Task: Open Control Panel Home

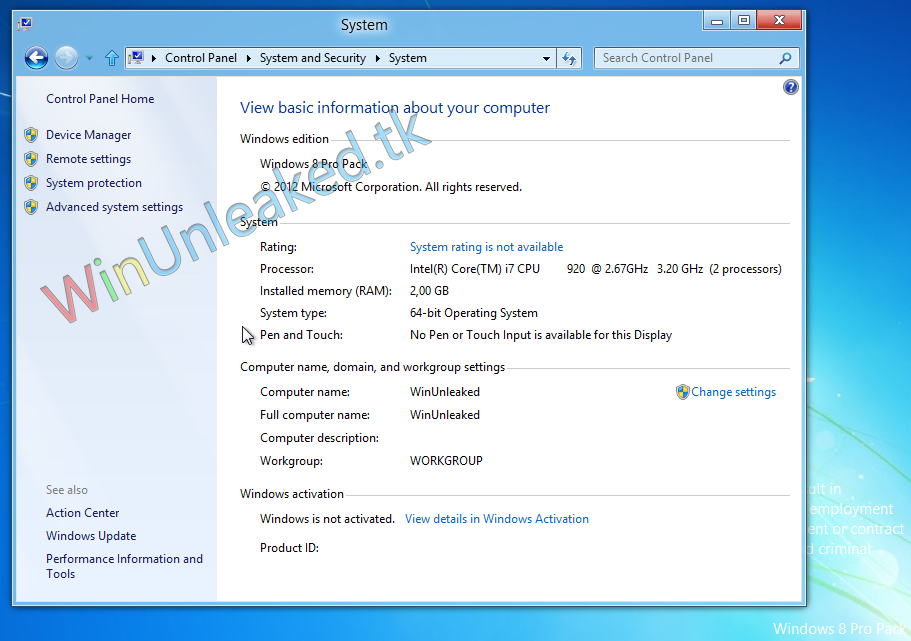Action: coord(100,99)
